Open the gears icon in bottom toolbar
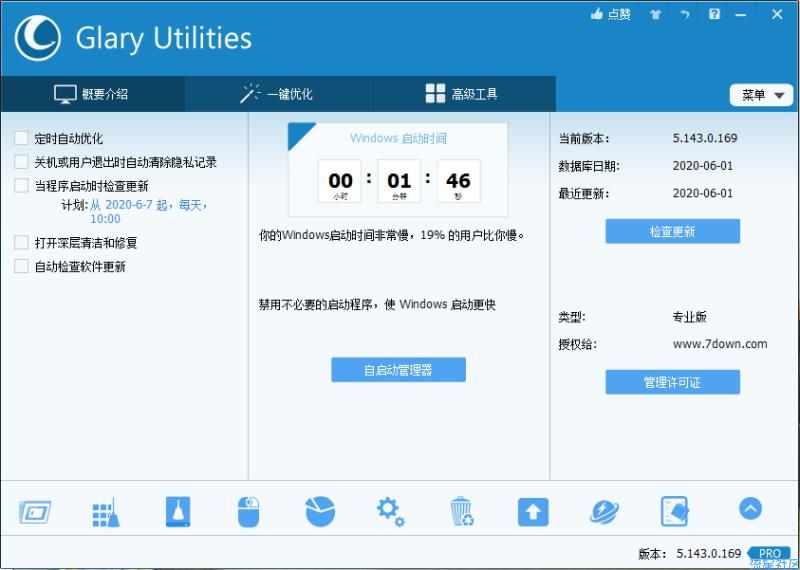This screenshot has height=570, width=800. pos(391,512)
